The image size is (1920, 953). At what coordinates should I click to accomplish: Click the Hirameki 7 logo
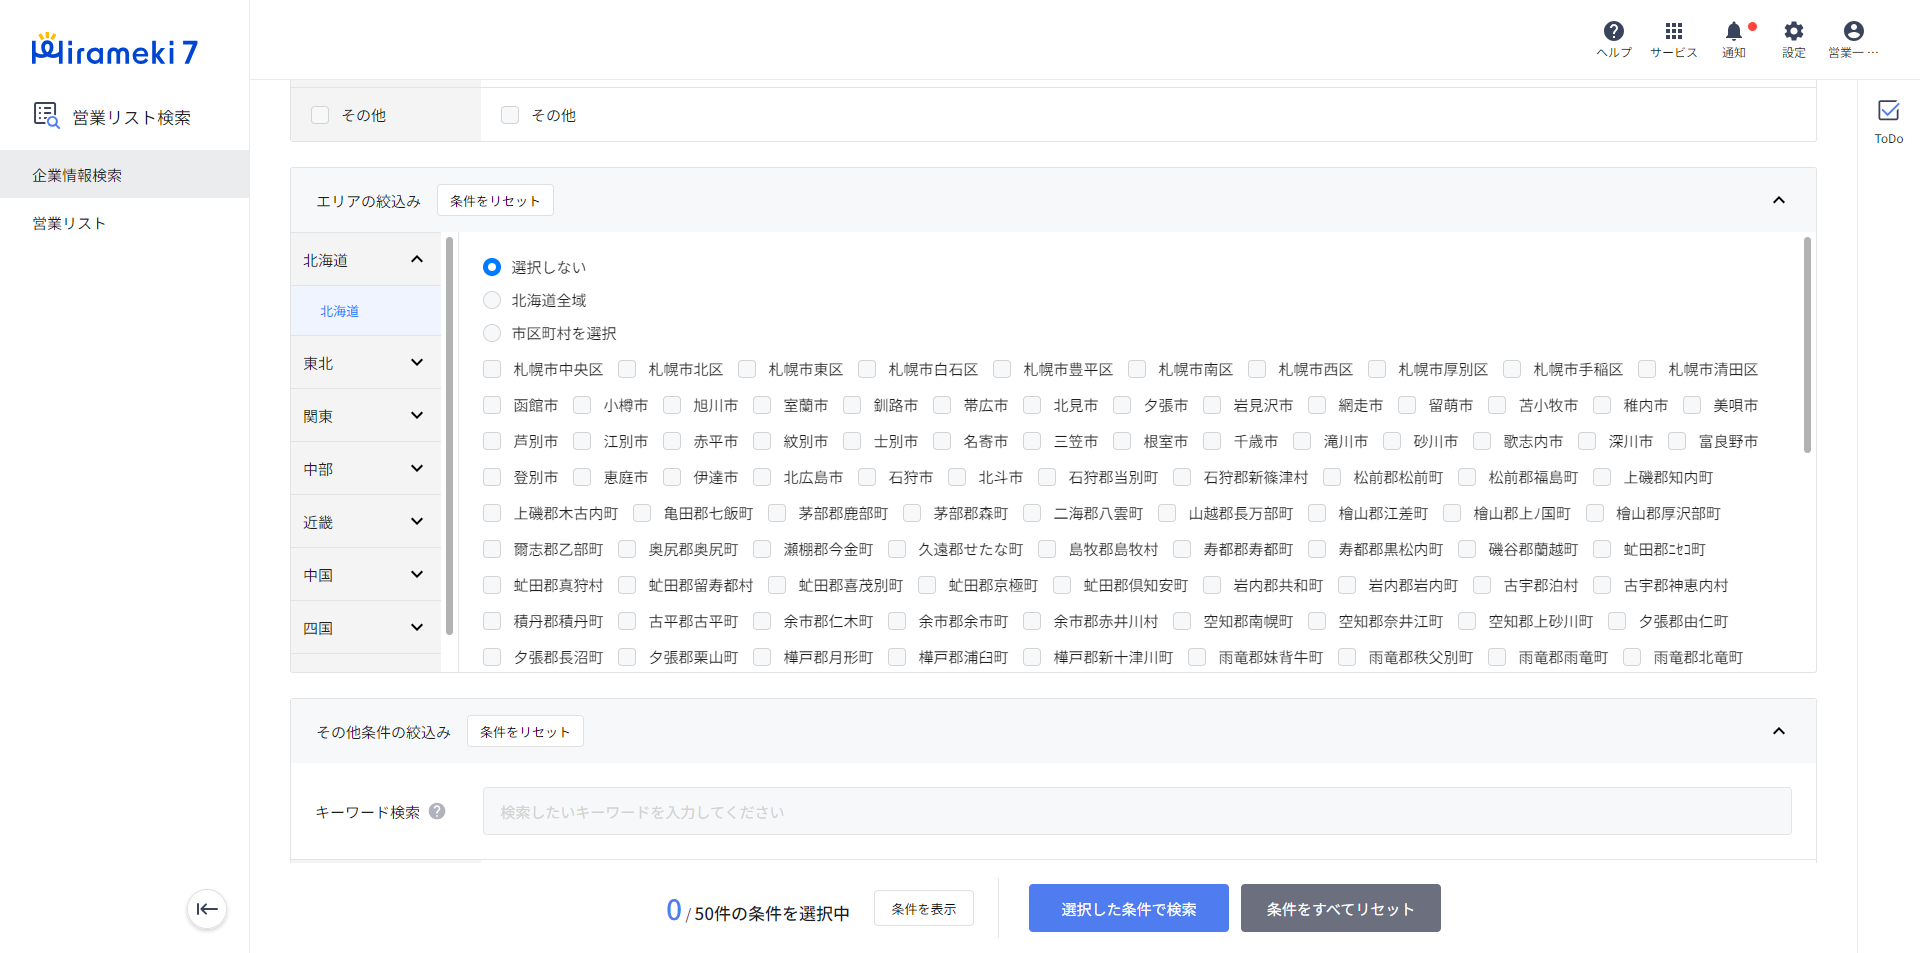tap(115, 50)
